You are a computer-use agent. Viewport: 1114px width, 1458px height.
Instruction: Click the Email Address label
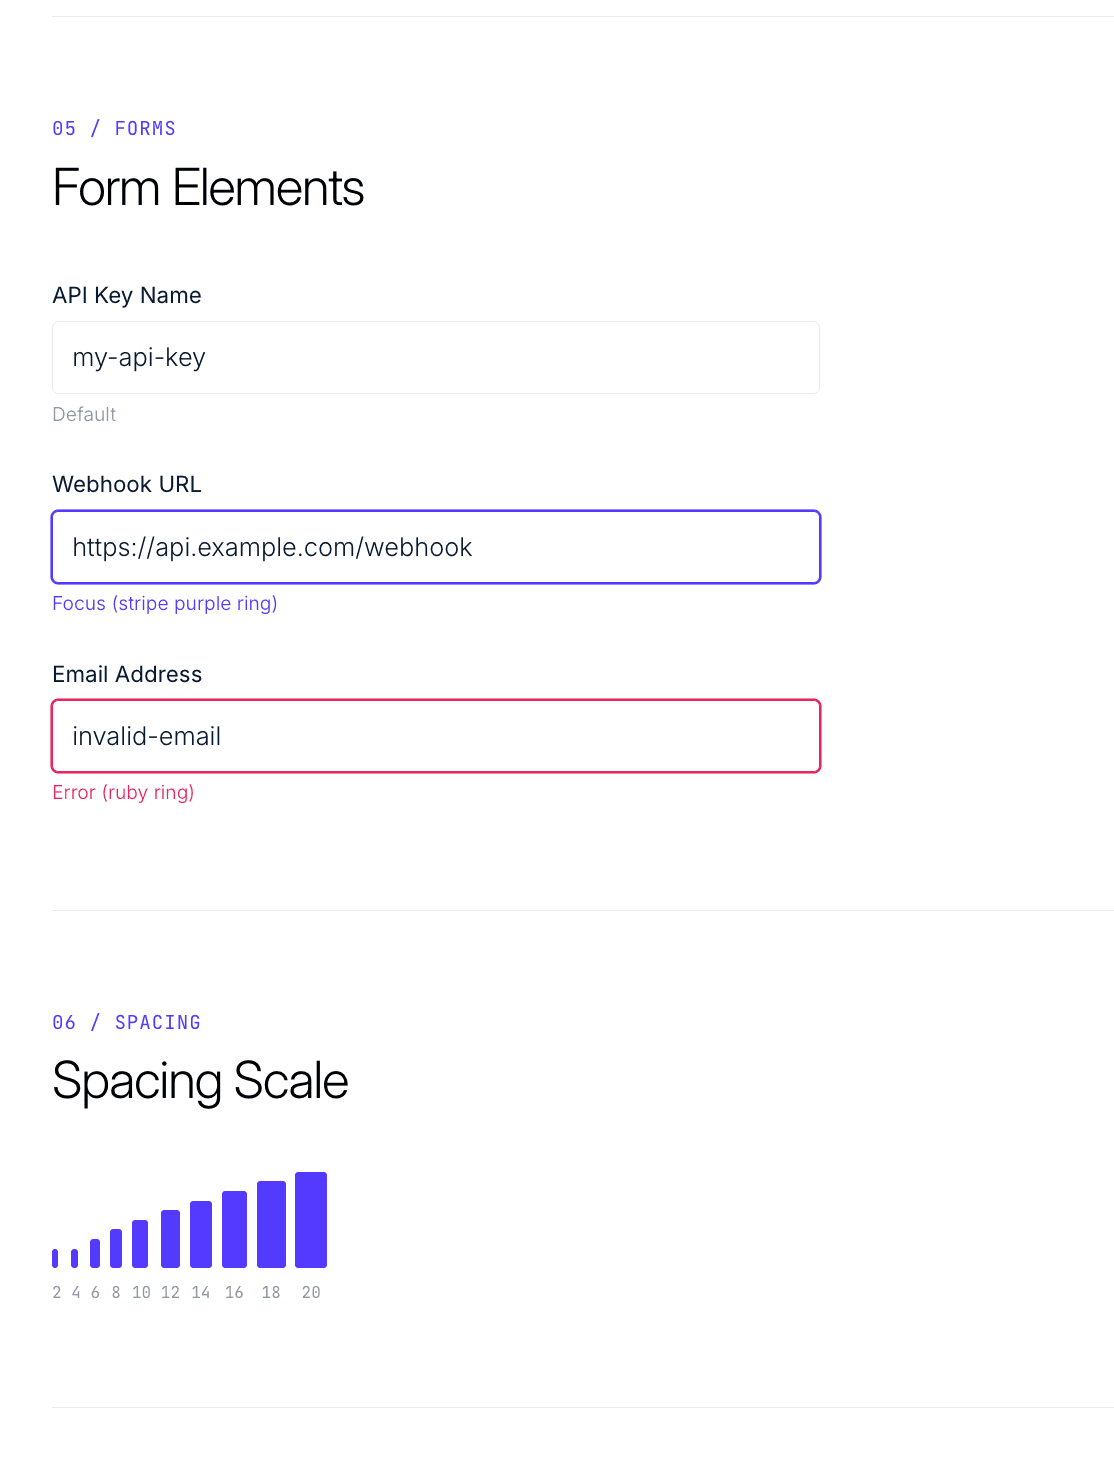click(x=126, y=674)
